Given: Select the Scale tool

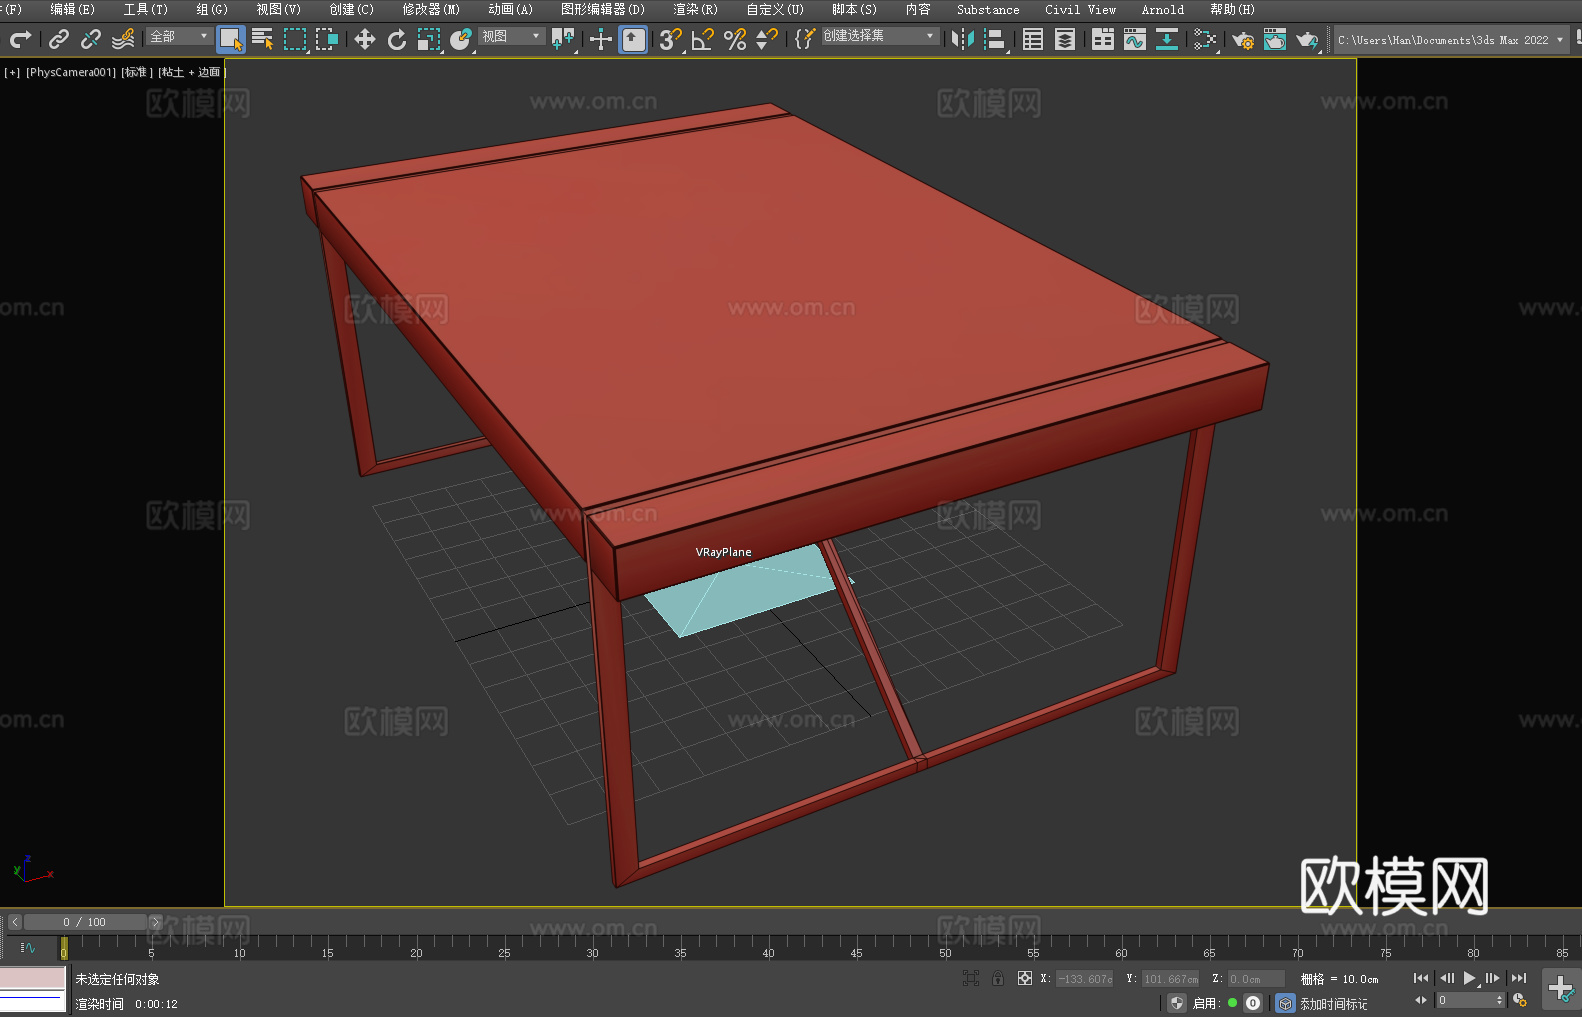Looking at the screenshot, I should (429, 39).
